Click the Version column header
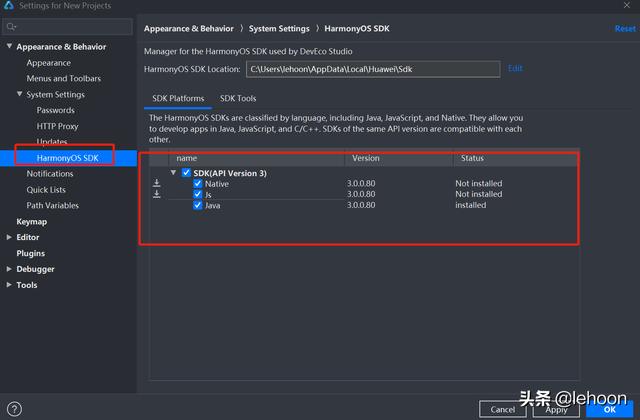This screenshot has width=640, height=420. pyautogui.click(x=399, y=158)
